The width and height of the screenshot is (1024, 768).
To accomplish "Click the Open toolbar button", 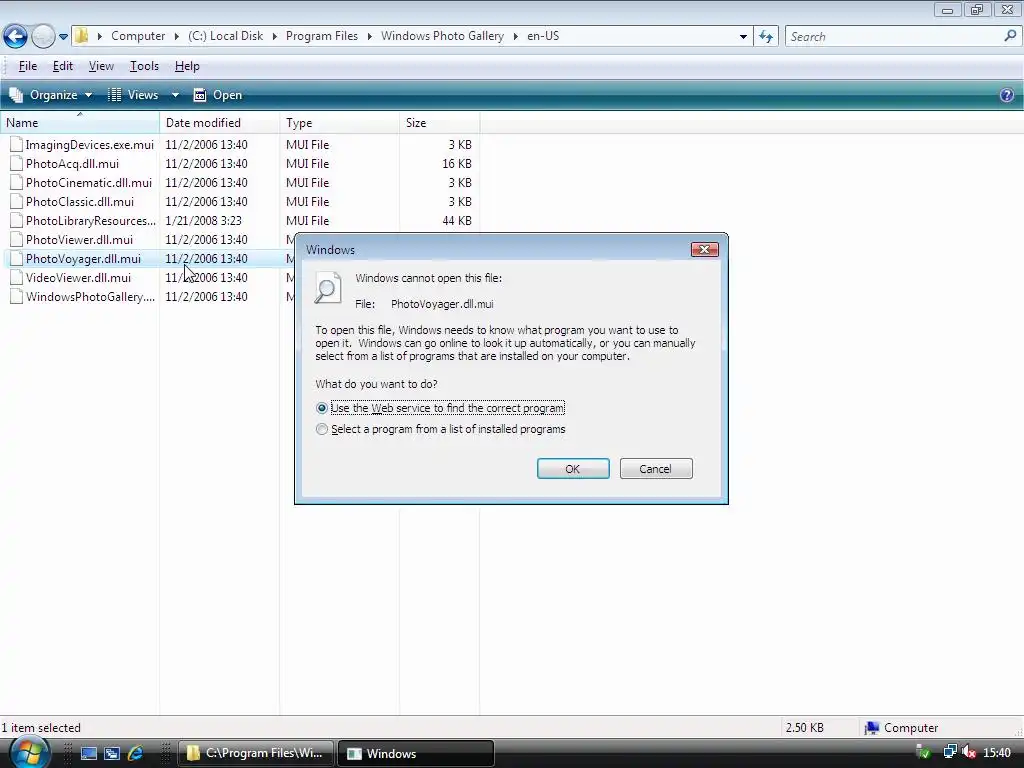I will [218, 95].
